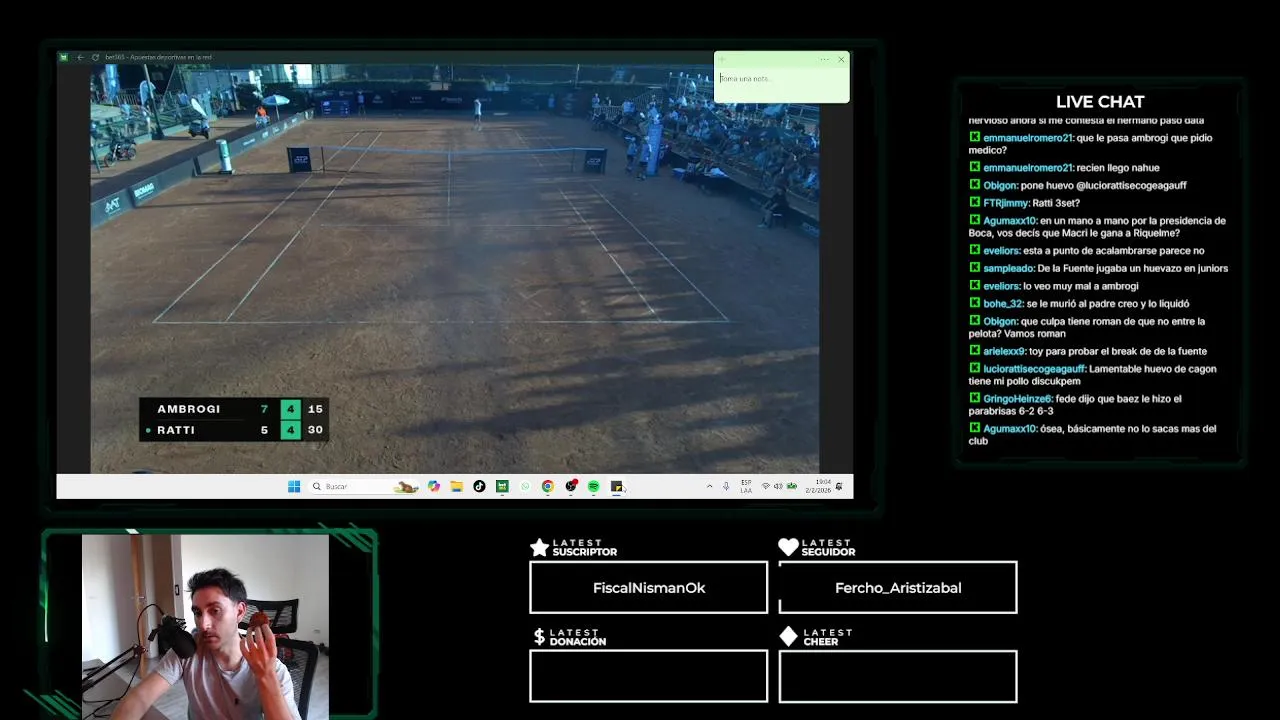
Task: Show hidden system tray icons
Action: [x=710, y=486]
